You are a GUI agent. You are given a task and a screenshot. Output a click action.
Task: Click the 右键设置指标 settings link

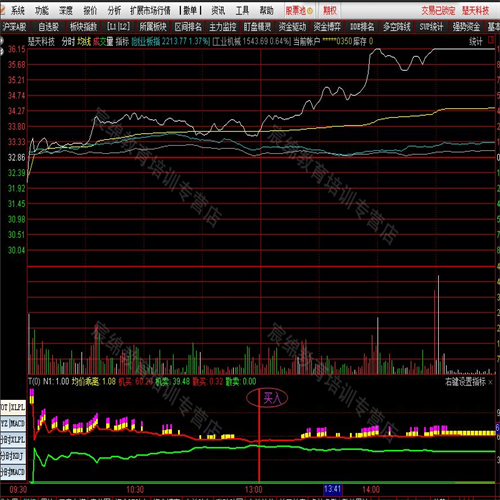[x=465, y=382]
